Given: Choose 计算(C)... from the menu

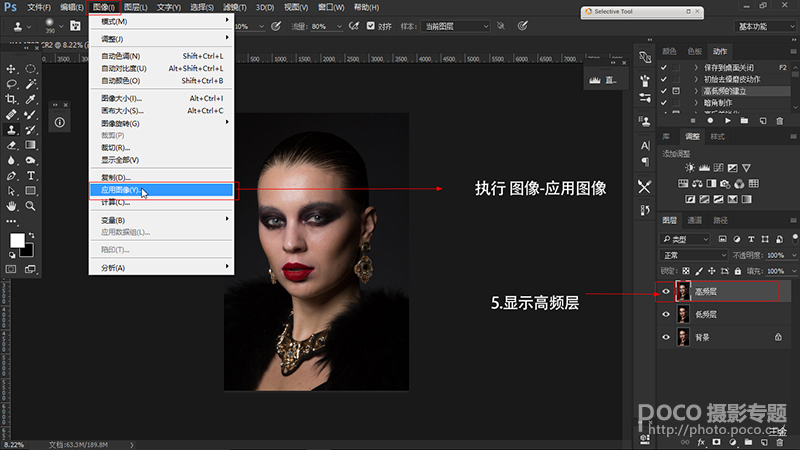Looking at the screenshot, I should tap(116, 202).
